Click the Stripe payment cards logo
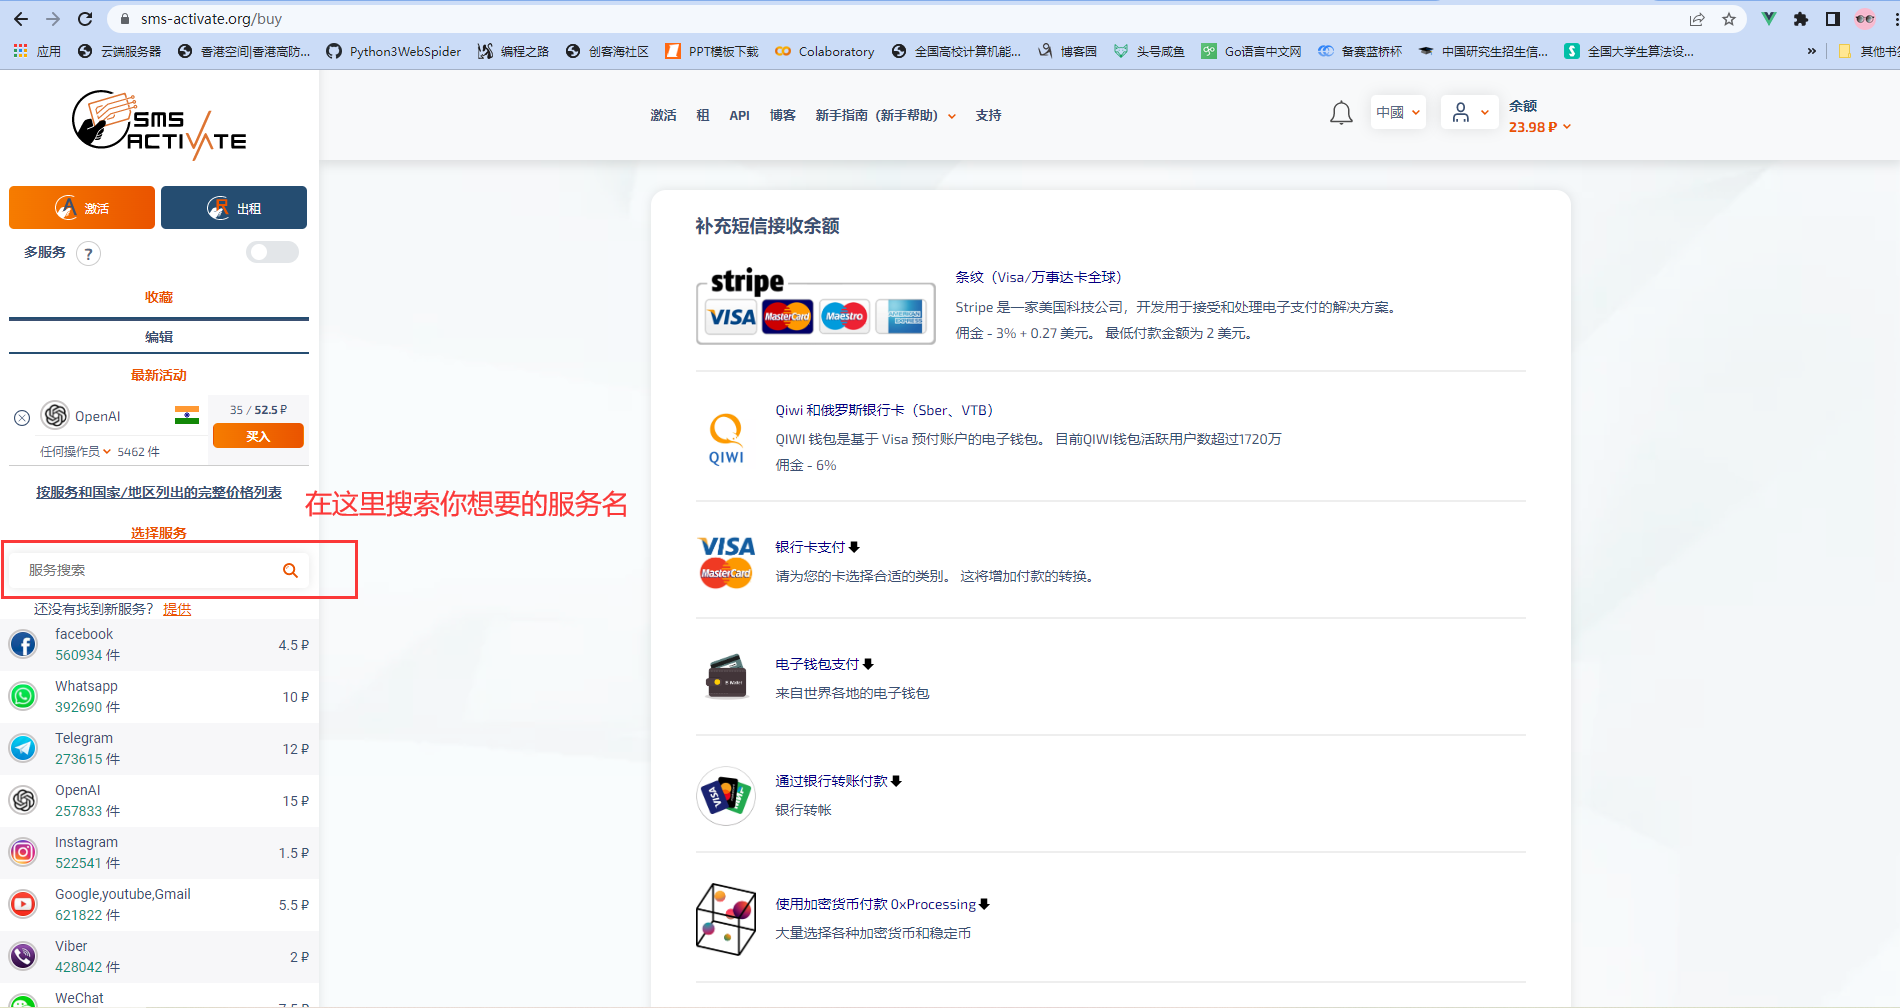1900x1008 pixels. pos(816,306)
